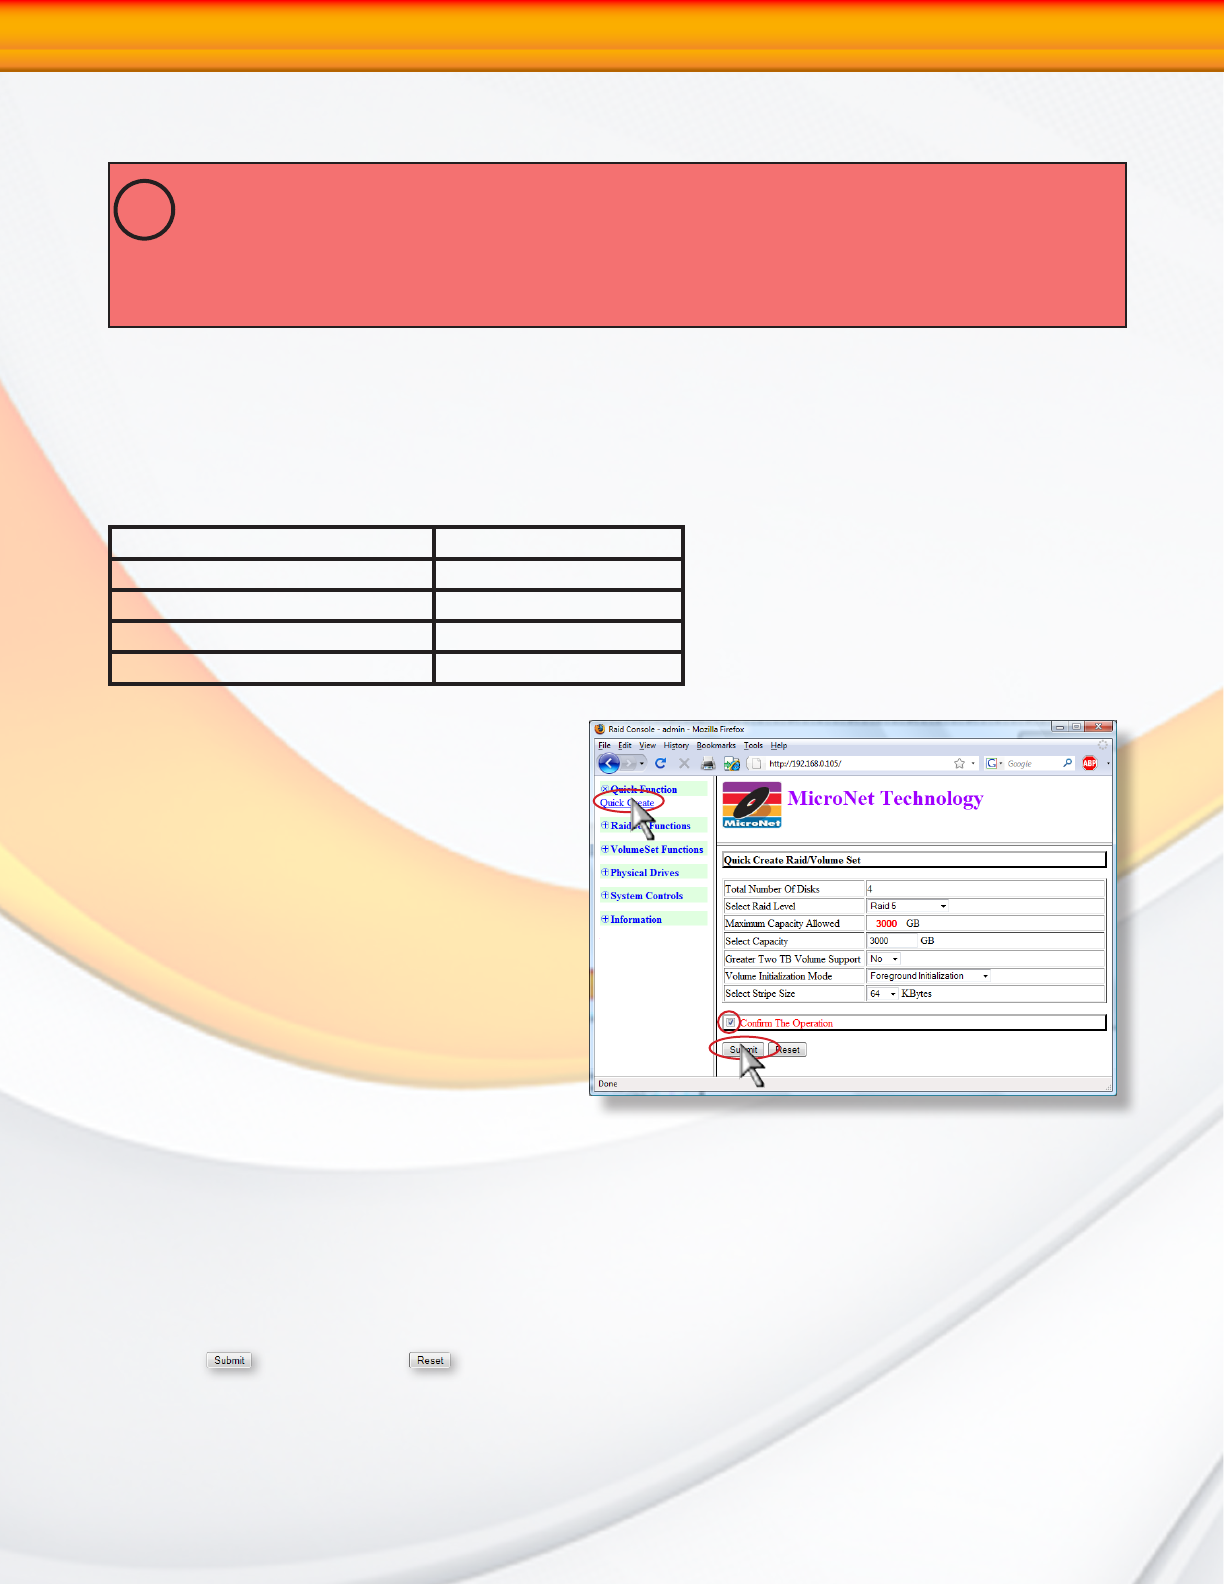Image resolution: width=1224 pixels, height=1584 pixels.
Task: Open the History menu
Action: pyautogui.click(x=676, y=745)
